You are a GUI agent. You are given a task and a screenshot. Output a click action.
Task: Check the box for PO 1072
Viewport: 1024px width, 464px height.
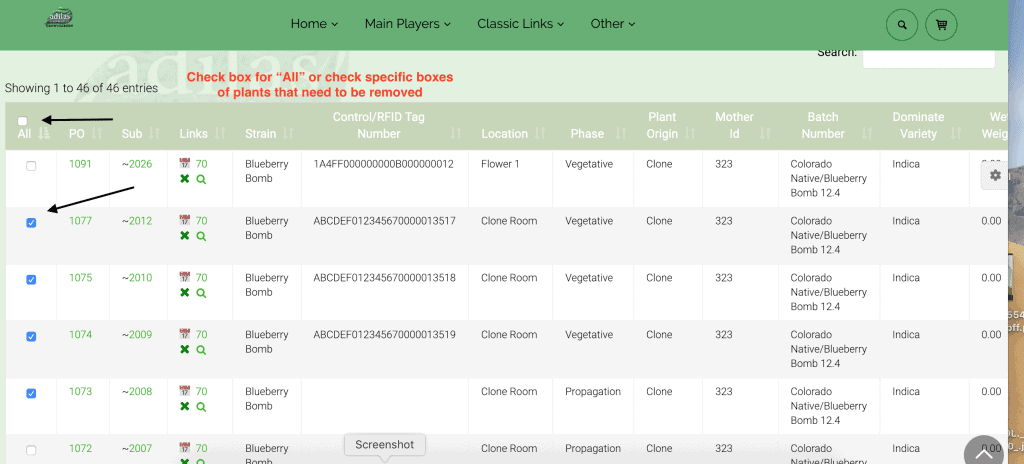31,450
